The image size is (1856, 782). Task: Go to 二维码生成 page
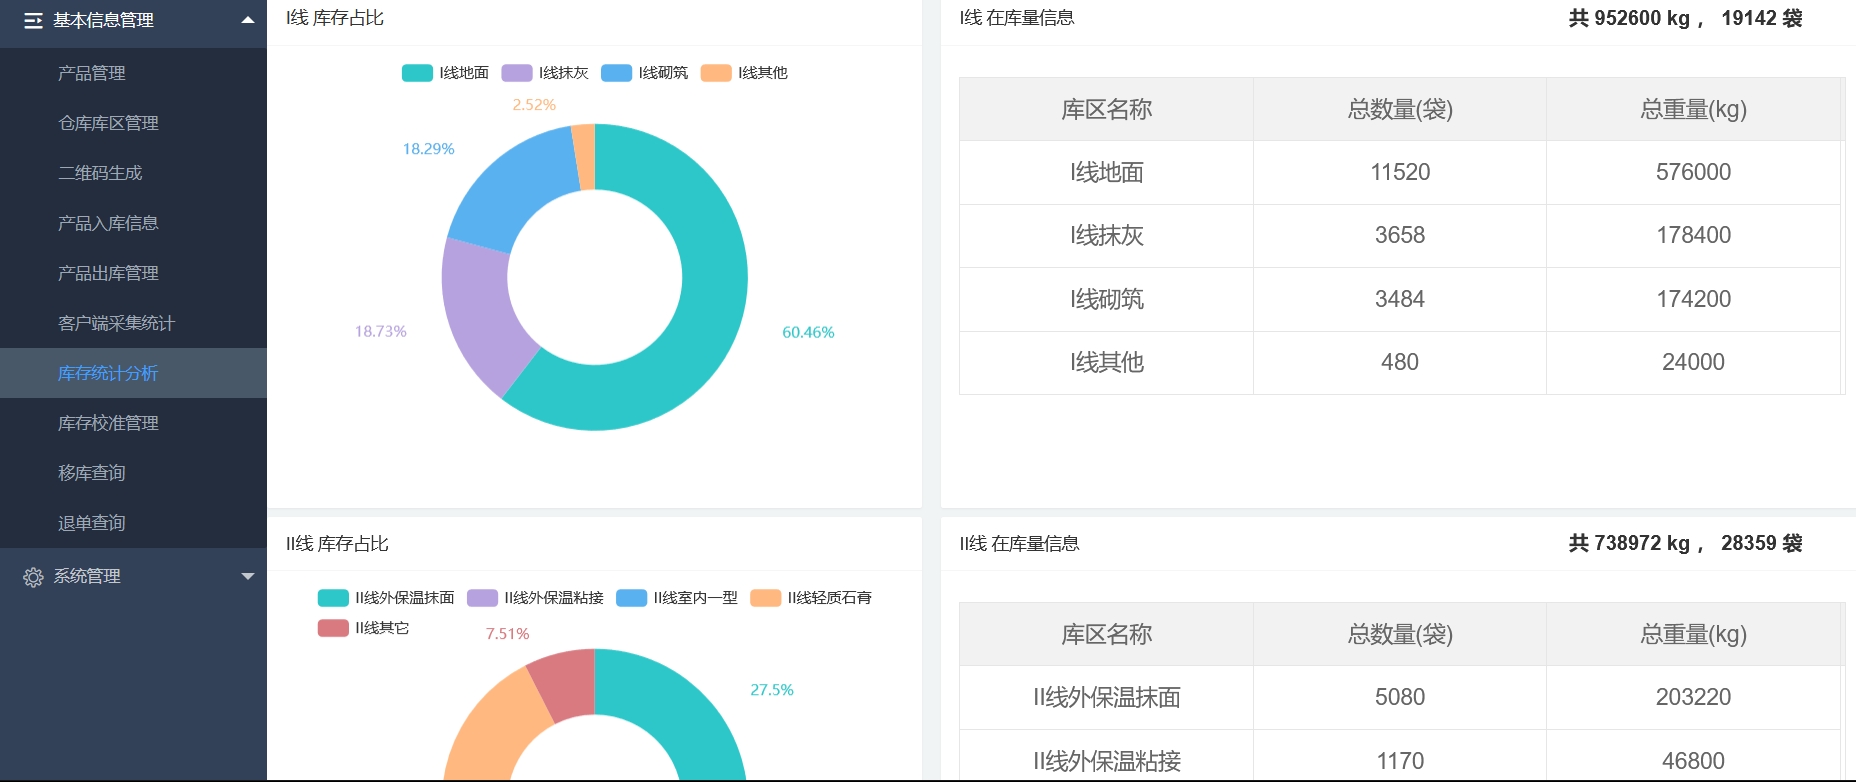100,173
